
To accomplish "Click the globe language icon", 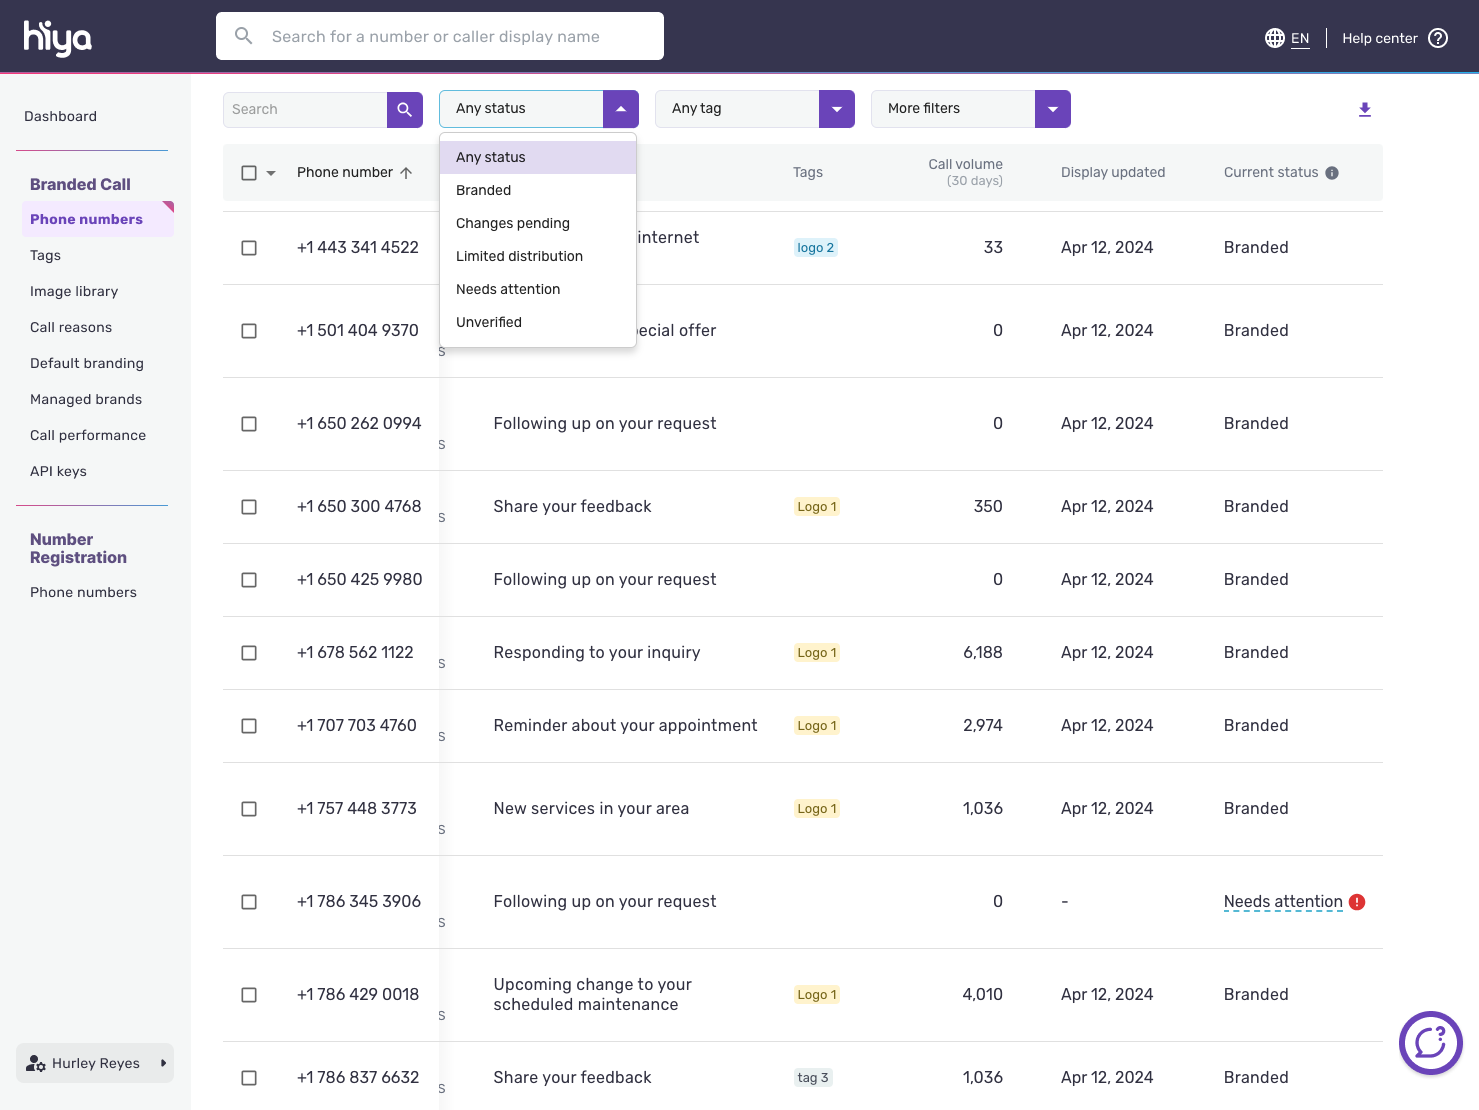I will [1274, 38].
